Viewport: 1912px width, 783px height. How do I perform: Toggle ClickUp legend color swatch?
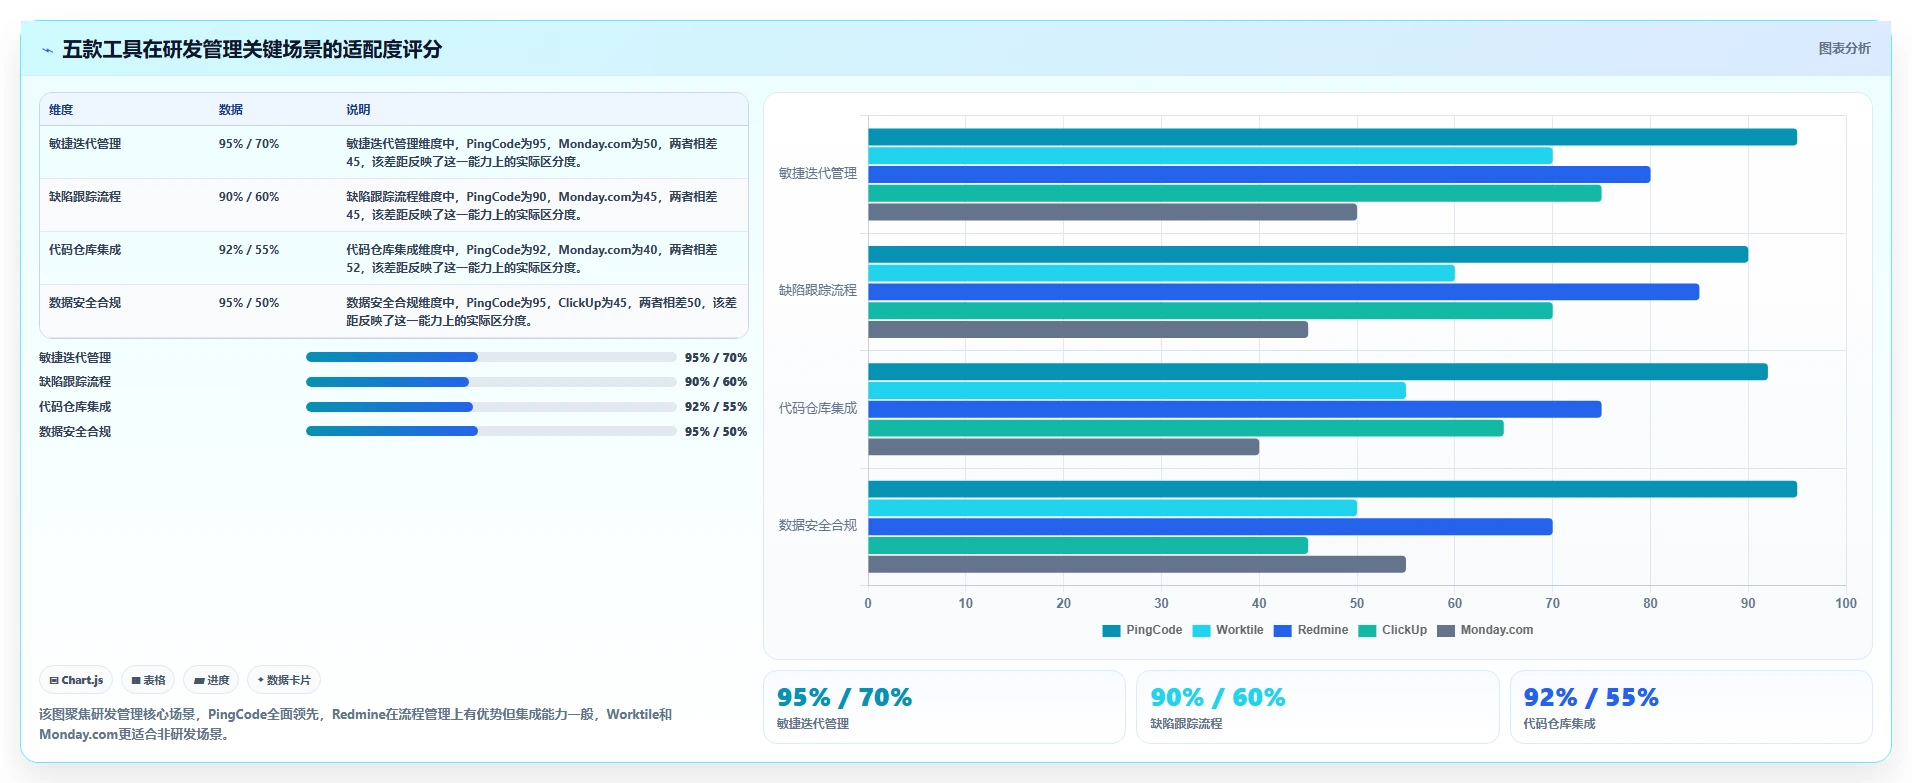(x=1367, y=631)
